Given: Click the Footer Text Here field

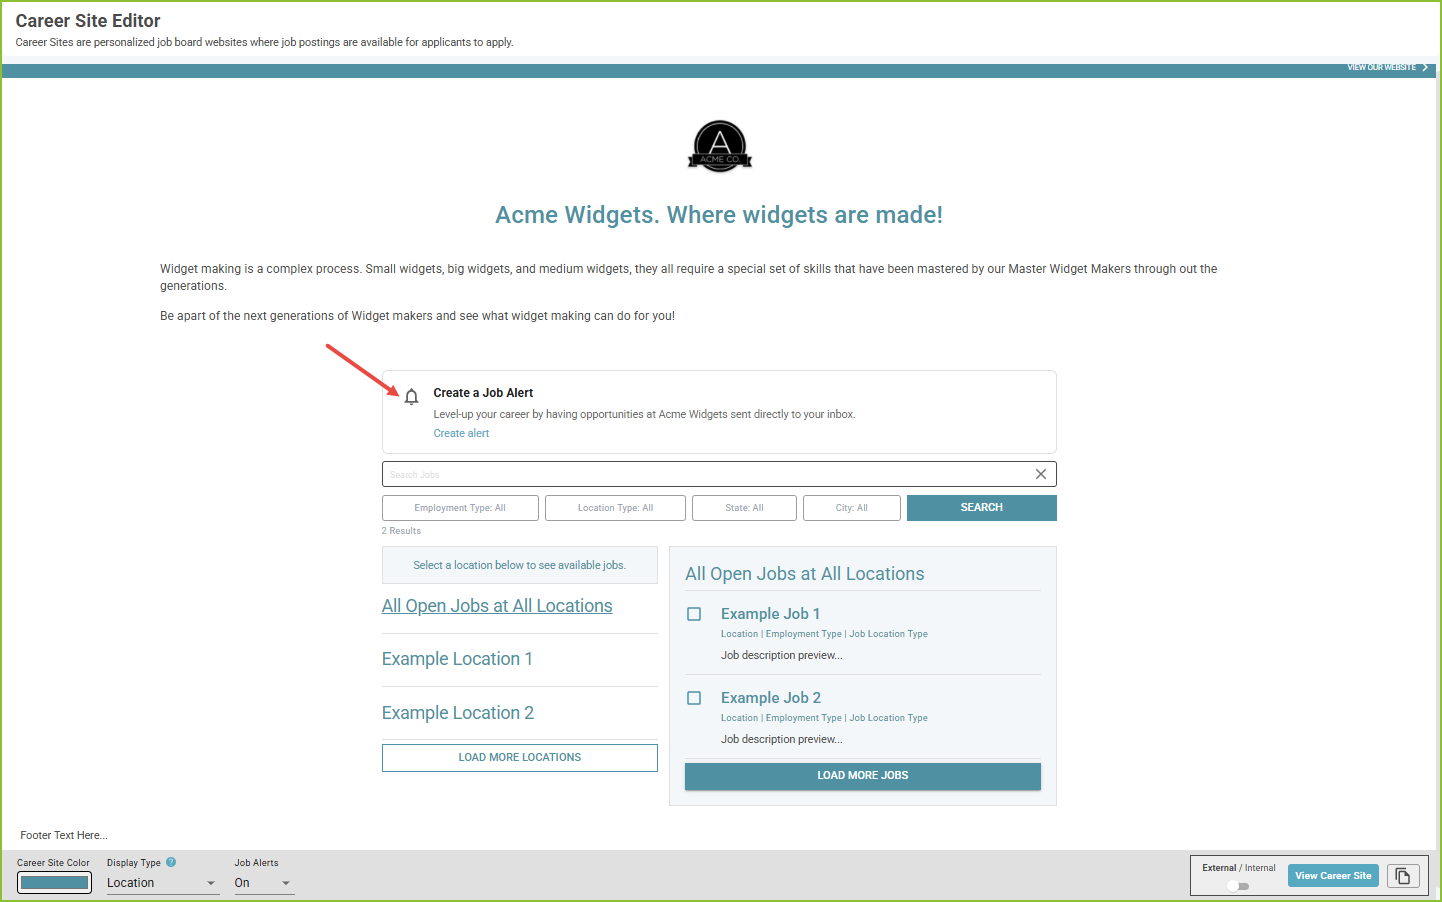Looking at the screenshot, I should (x=64, y=835).
